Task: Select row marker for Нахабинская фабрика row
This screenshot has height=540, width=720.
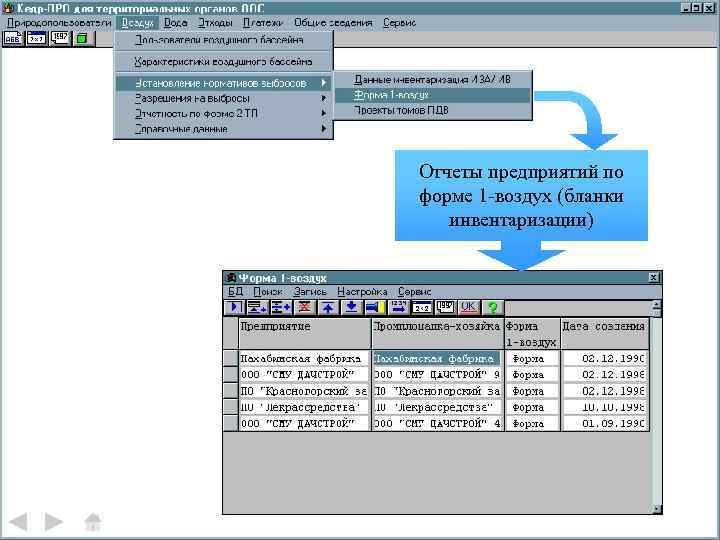Action: (x=230, y=359)
